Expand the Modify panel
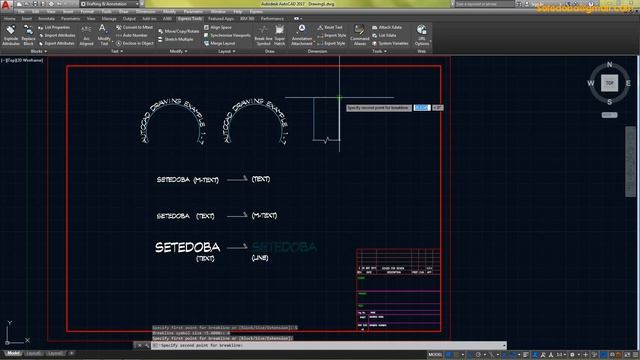 click(x=178, y=51)
